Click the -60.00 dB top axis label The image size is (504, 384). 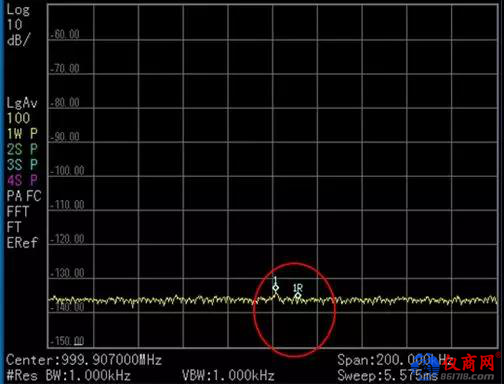[x=65, y=34]
